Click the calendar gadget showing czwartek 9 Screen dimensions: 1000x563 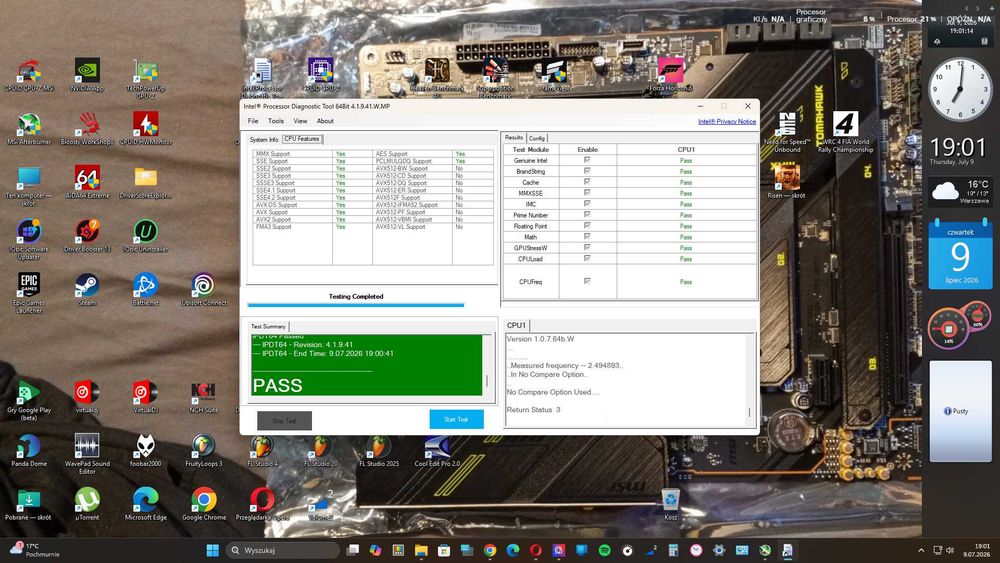point(960,254)
